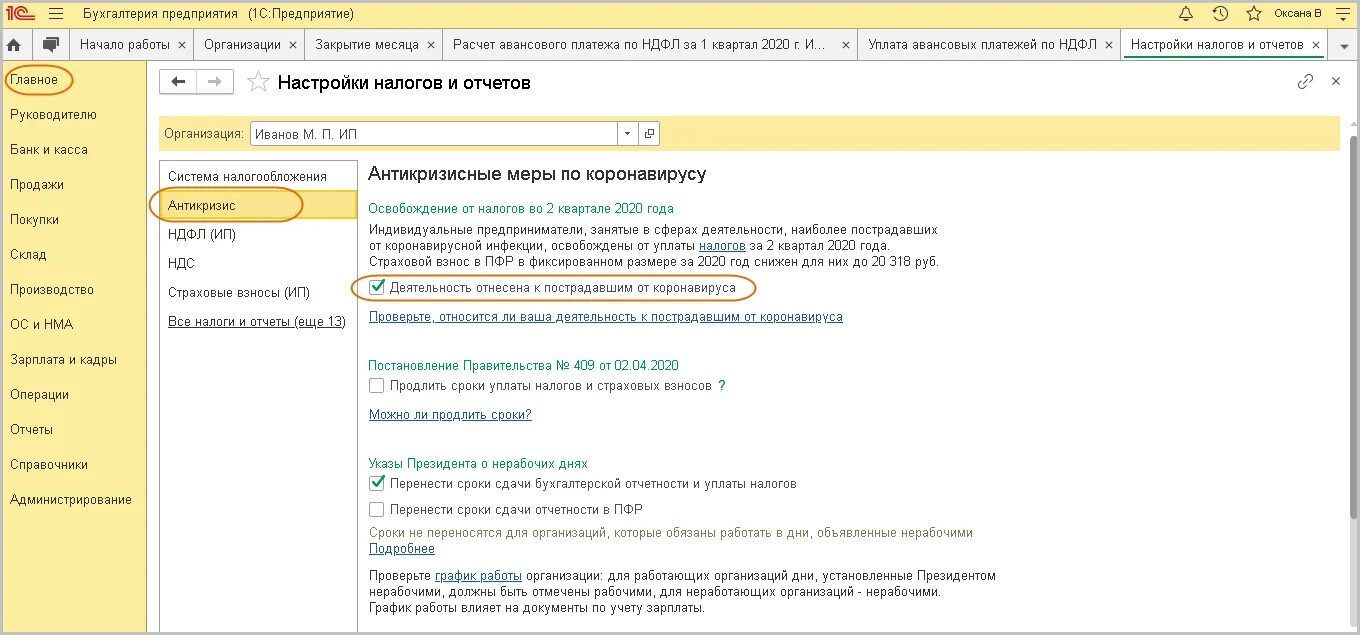Open the Администрирование section
Viewport: 1360px width, 635px height.
click(70, 499)
